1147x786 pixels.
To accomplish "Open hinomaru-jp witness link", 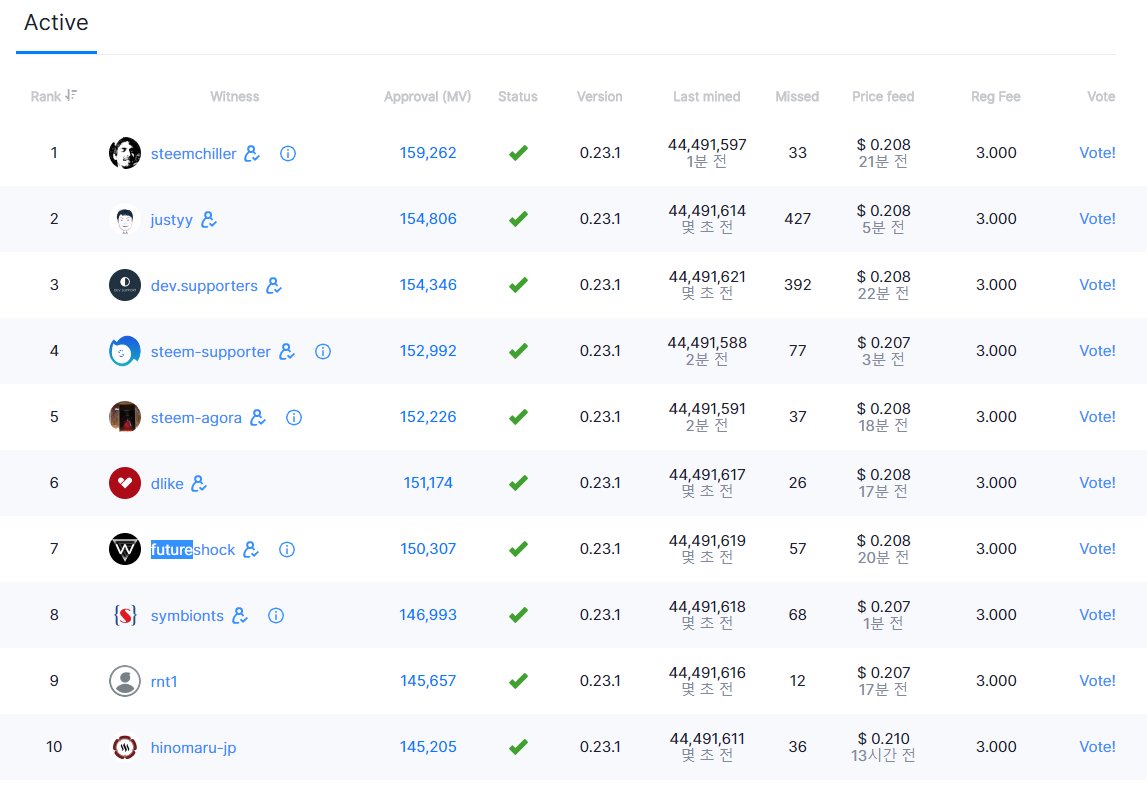I will click(193, 747).
